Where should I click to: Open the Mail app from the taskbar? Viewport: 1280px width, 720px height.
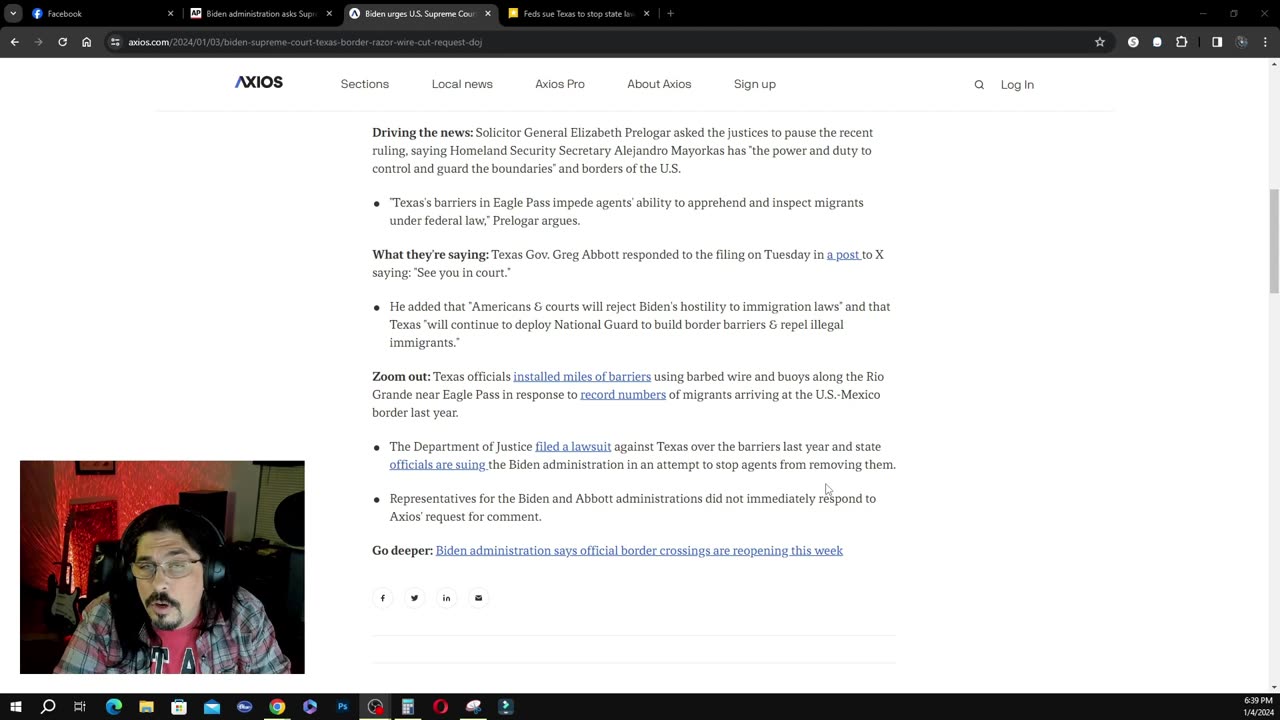click(212, 707)
